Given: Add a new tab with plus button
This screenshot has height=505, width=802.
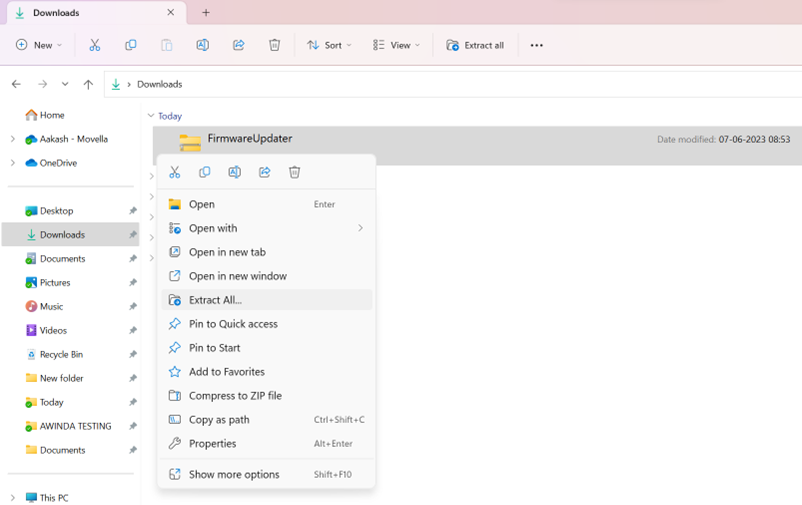Looking at the screenshot, I should (x=206, y=13).
